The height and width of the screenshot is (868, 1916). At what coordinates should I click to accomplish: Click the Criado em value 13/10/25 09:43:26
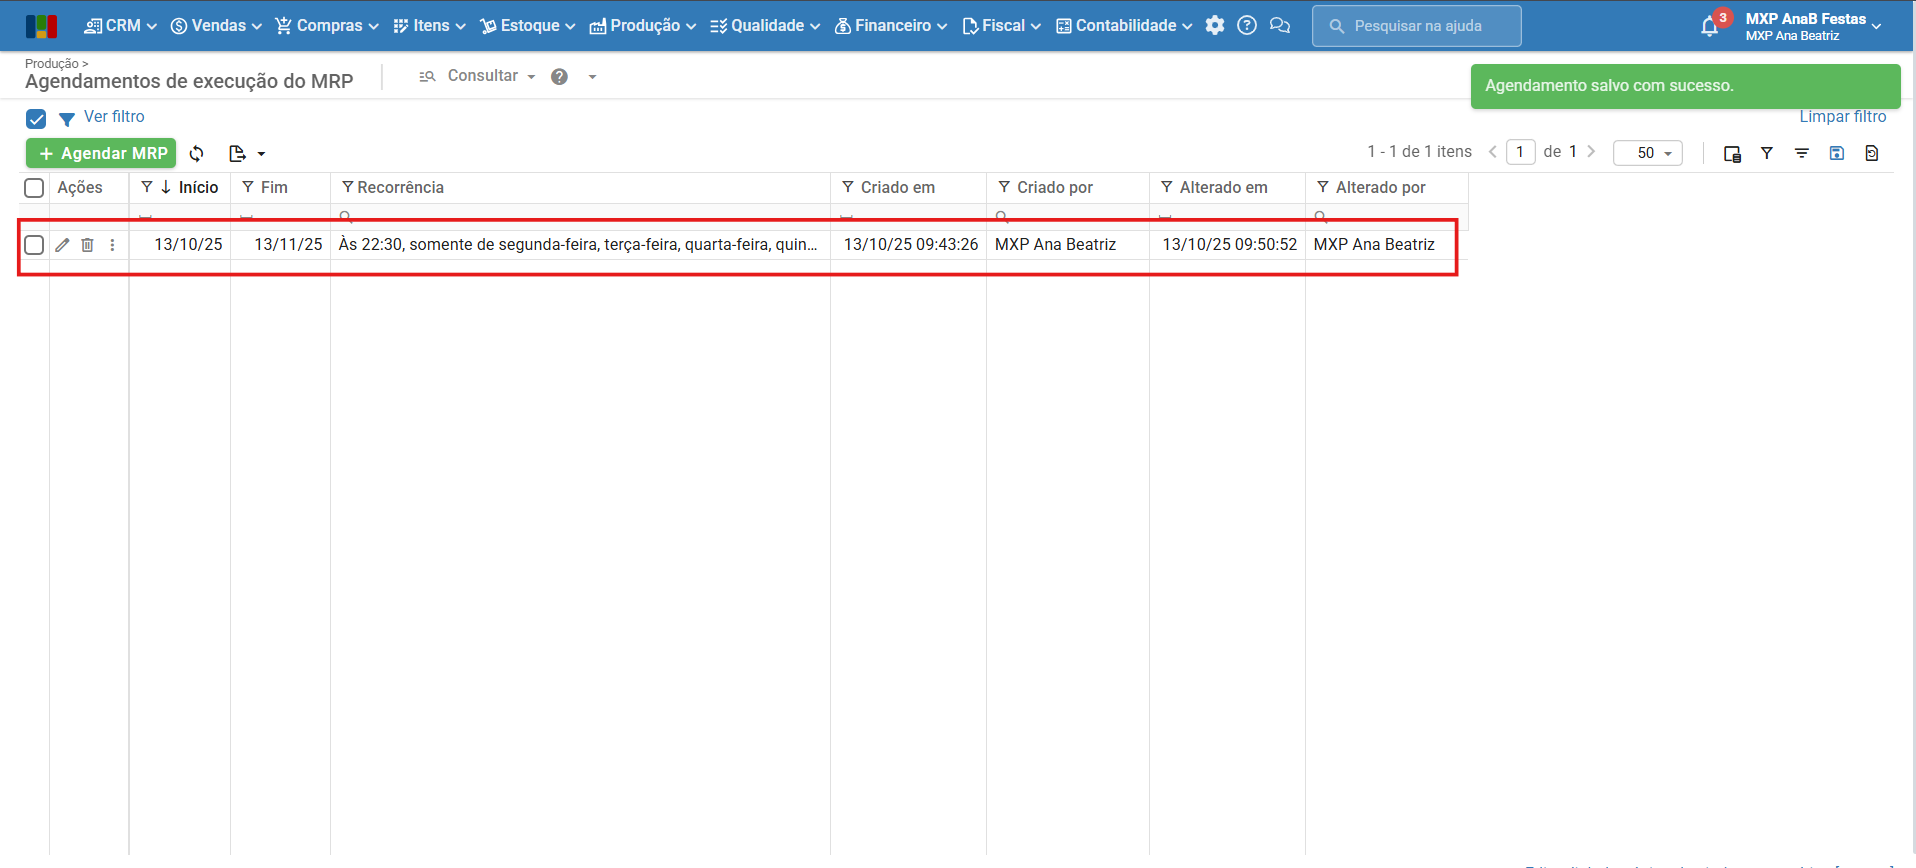[911, 245]
